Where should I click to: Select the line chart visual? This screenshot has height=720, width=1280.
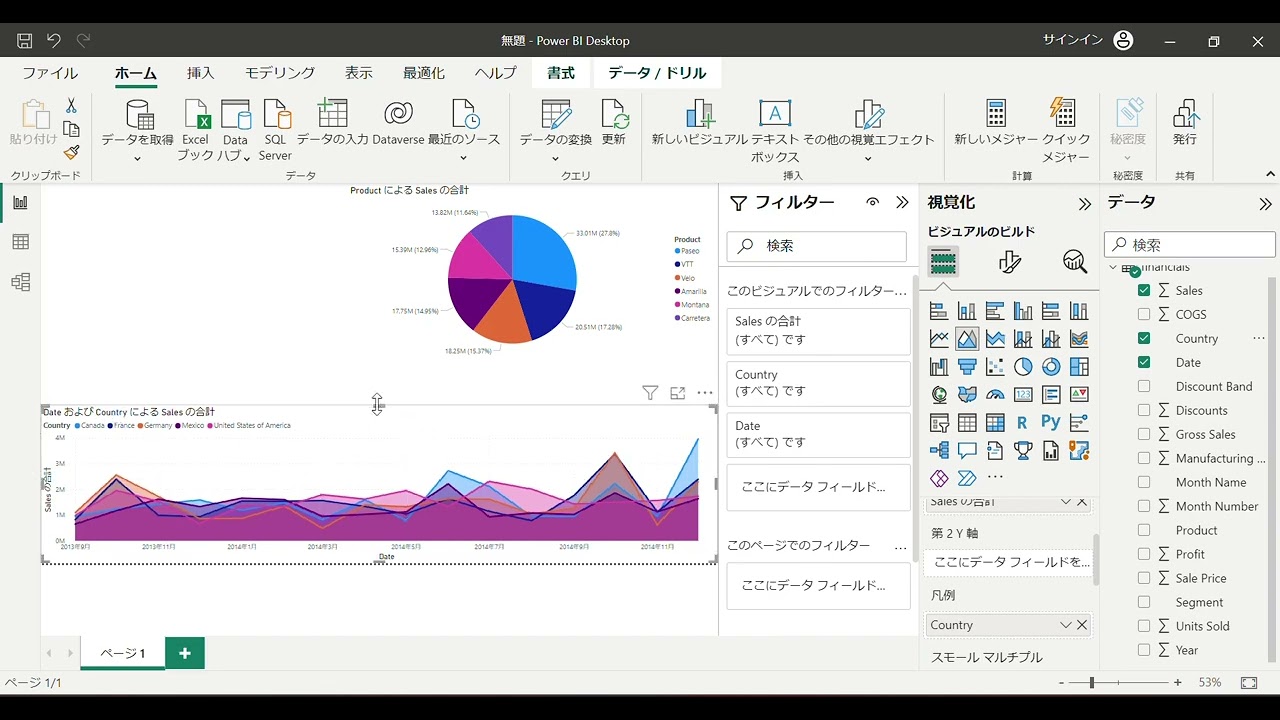pyautogui.click(x=939, y=339)
